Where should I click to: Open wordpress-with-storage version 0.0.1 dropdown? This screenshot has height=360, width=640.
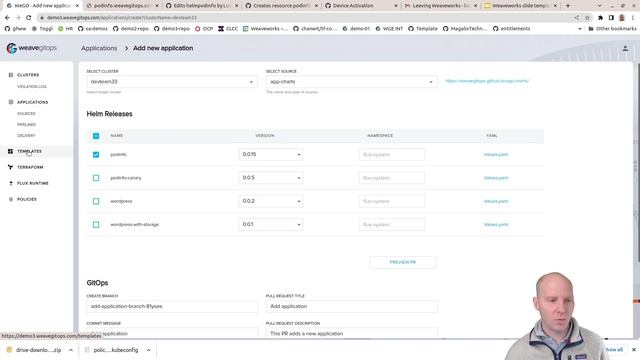click(x=271, y=224)
